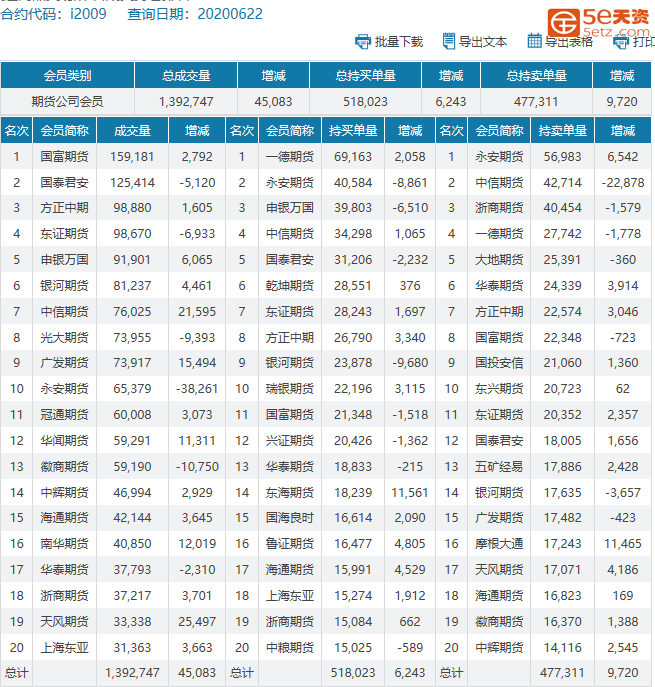Screen dimensions: 655x687
Task: Select 方正中期 in volume ranking row 3
Action: coord(64,208)
